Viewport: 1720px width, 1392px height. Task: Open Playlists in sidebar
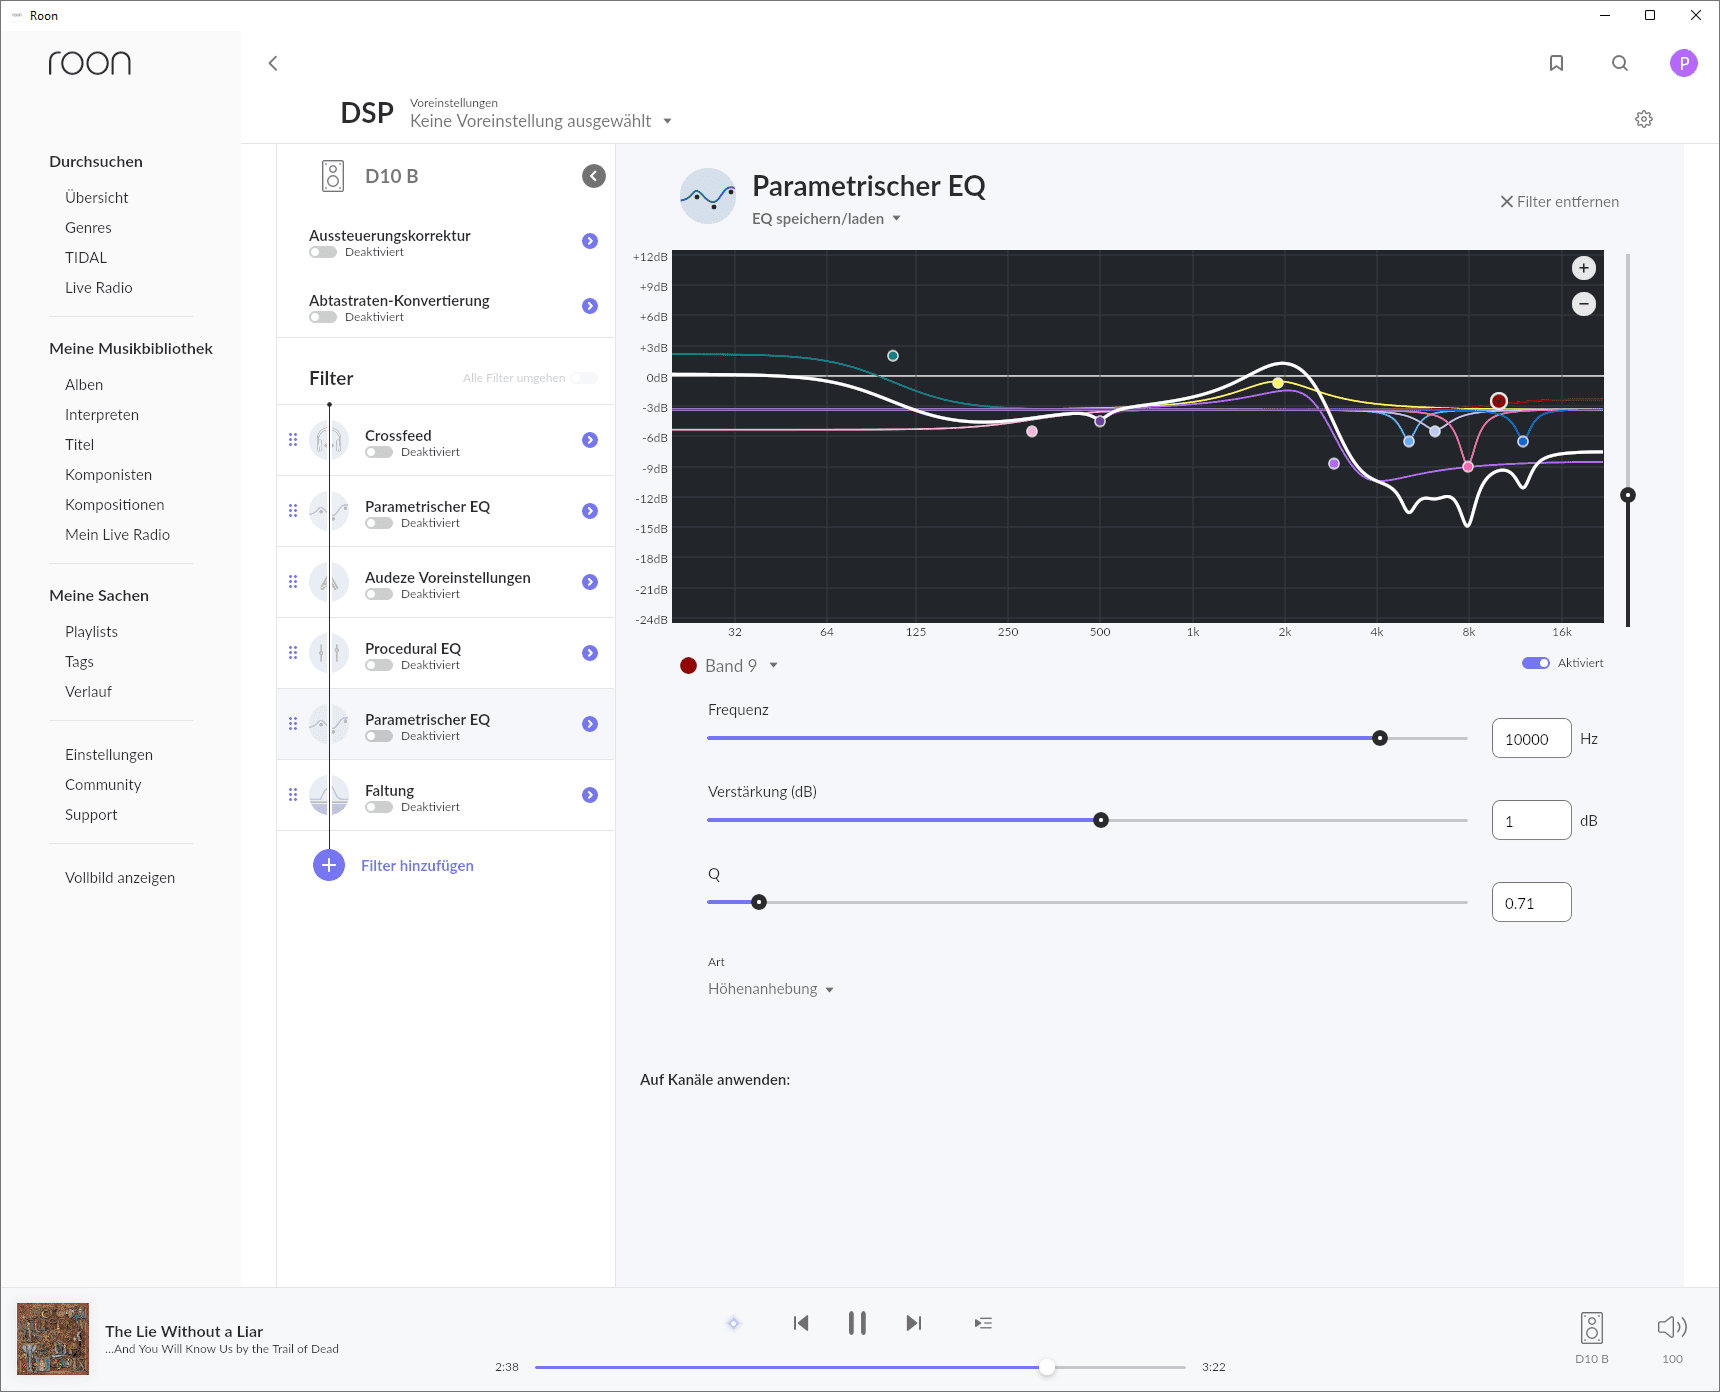pos(91,632)
